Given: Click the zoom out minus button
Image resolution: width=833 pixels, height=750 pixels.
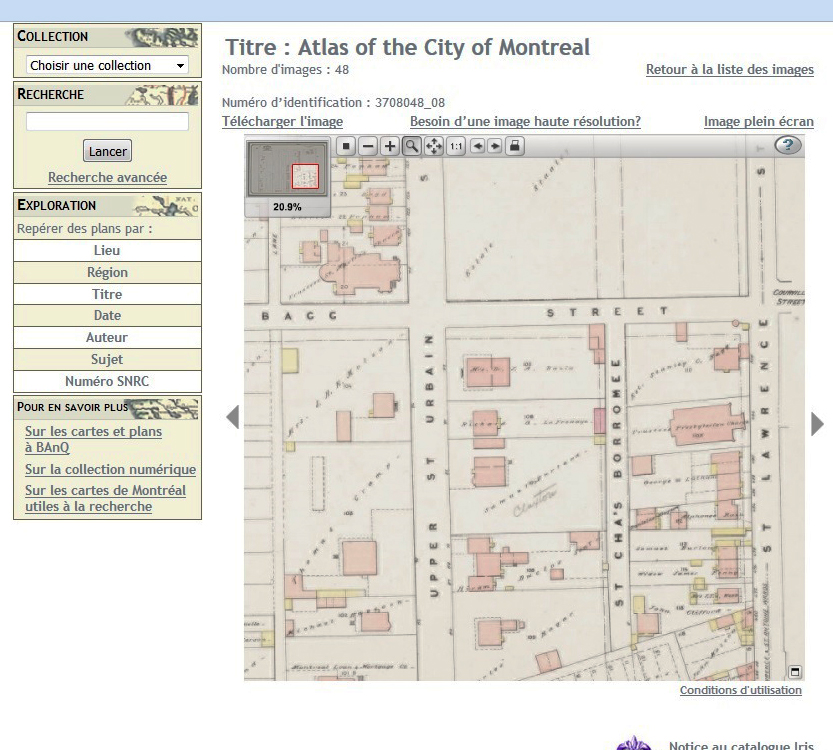Looking at the screenshot, I should [368, 146].
